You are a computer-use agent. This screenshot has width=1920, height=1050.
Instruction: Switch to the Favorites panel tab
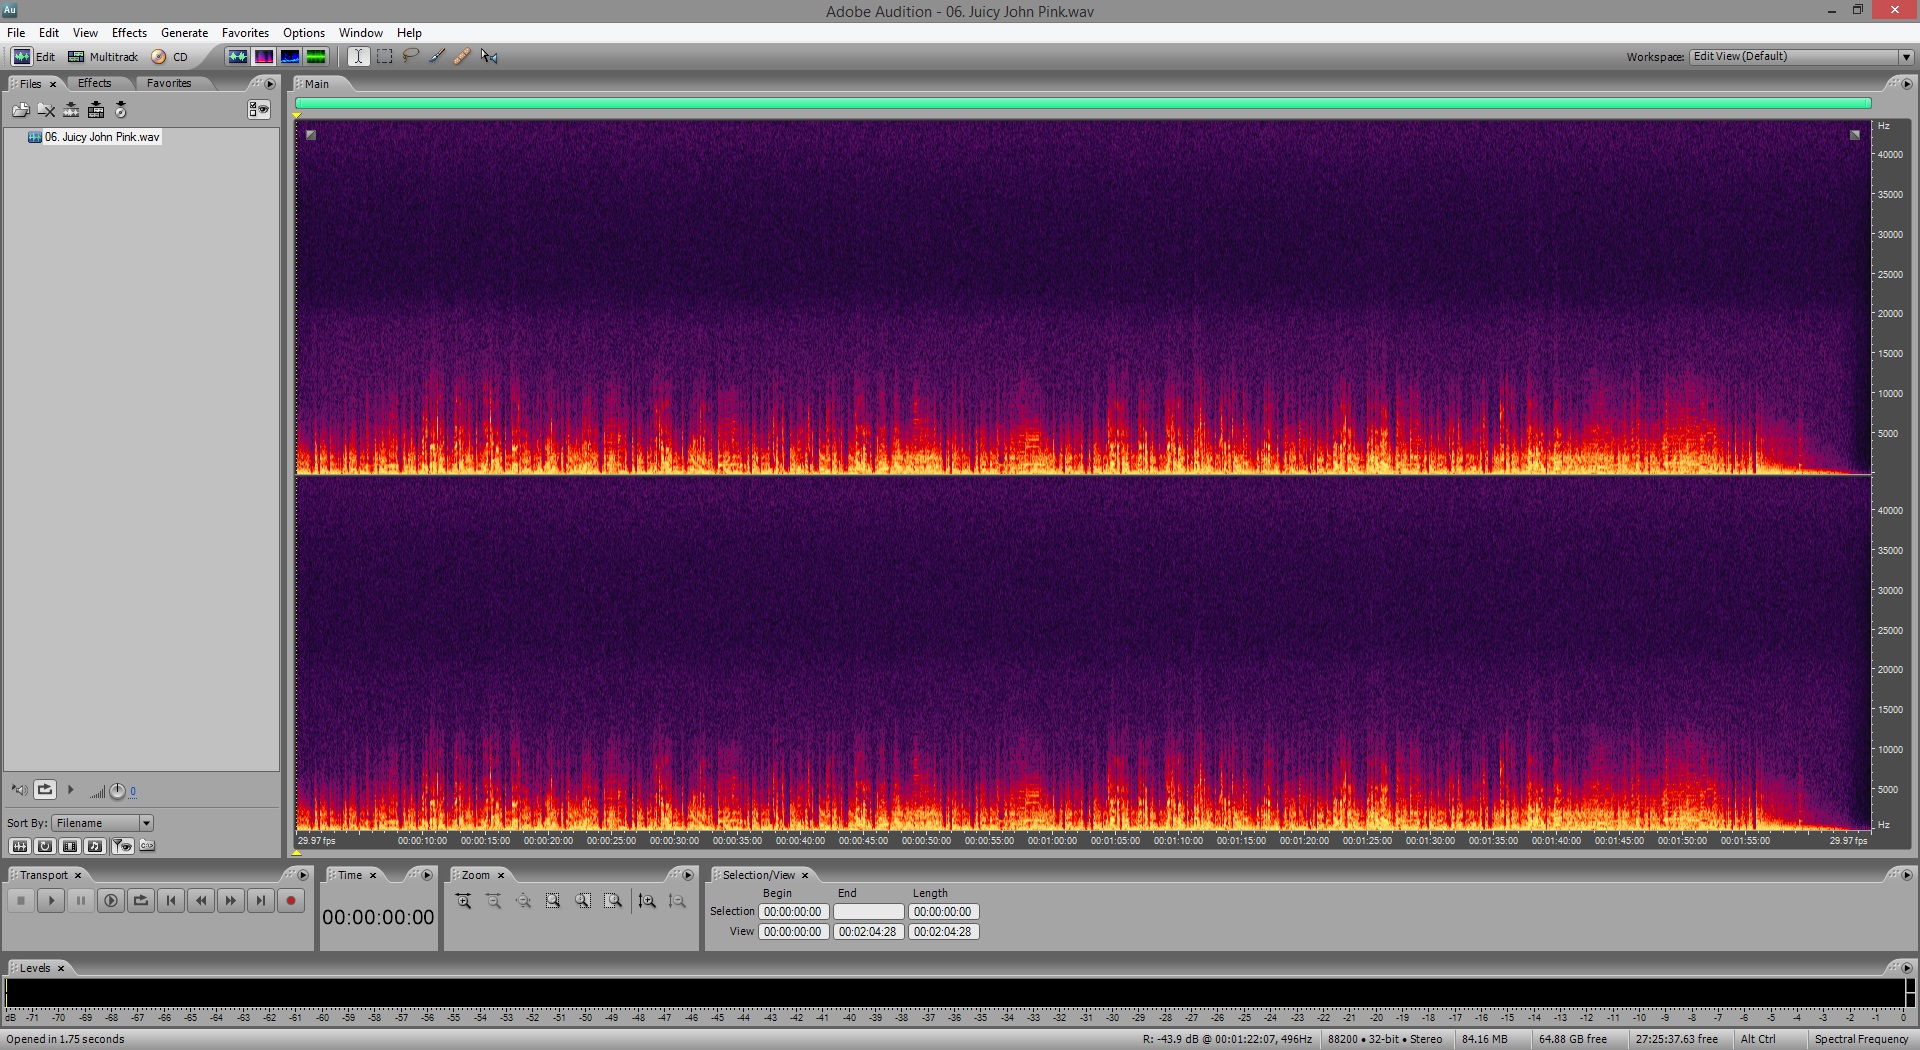168,83
